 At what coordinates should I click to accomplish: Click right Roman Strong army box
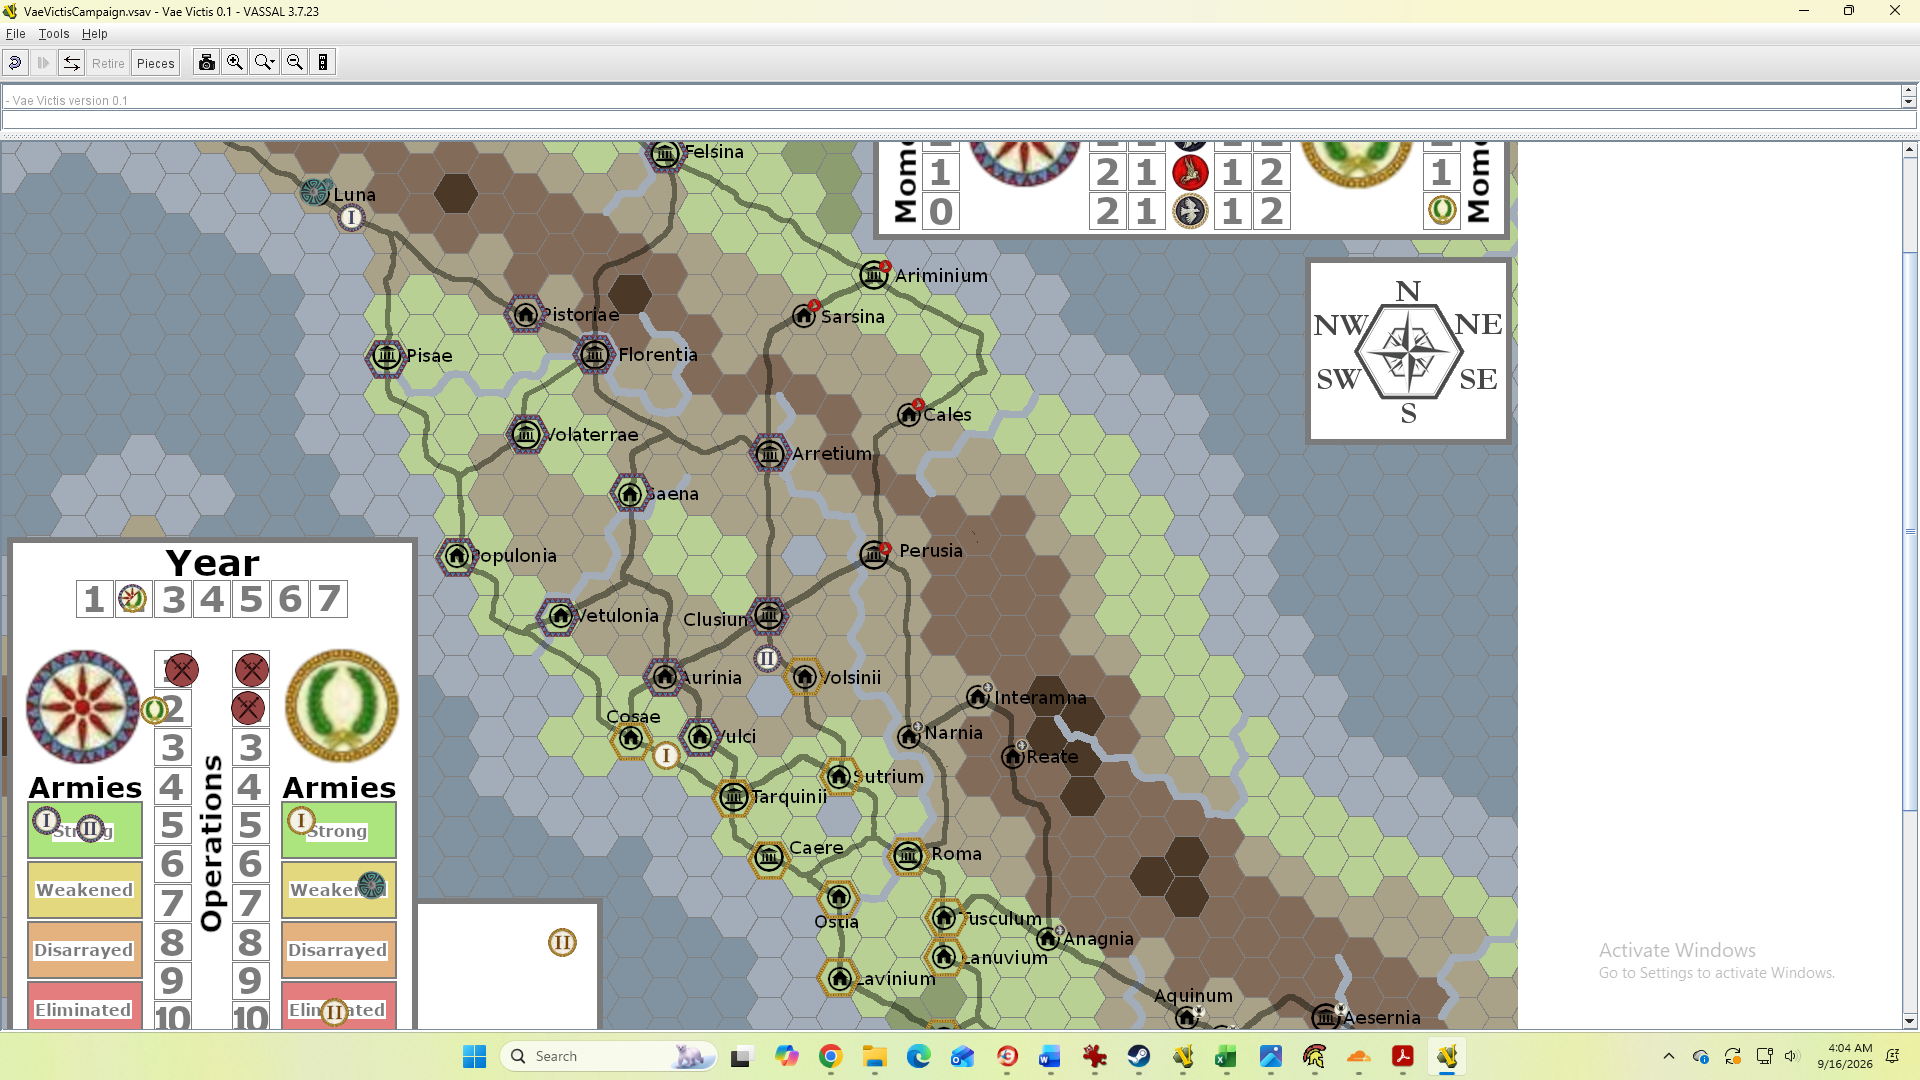click(x=339, y=830)
